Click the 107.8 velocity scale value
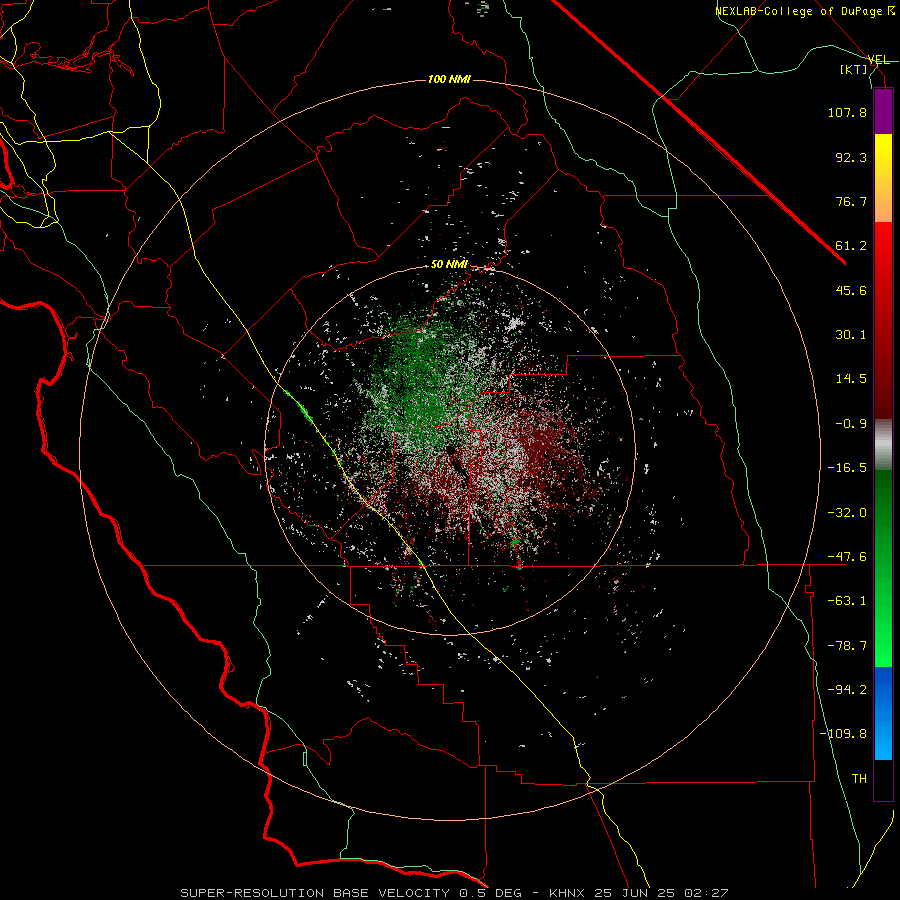The image size is (900, 900). point(847,112)
